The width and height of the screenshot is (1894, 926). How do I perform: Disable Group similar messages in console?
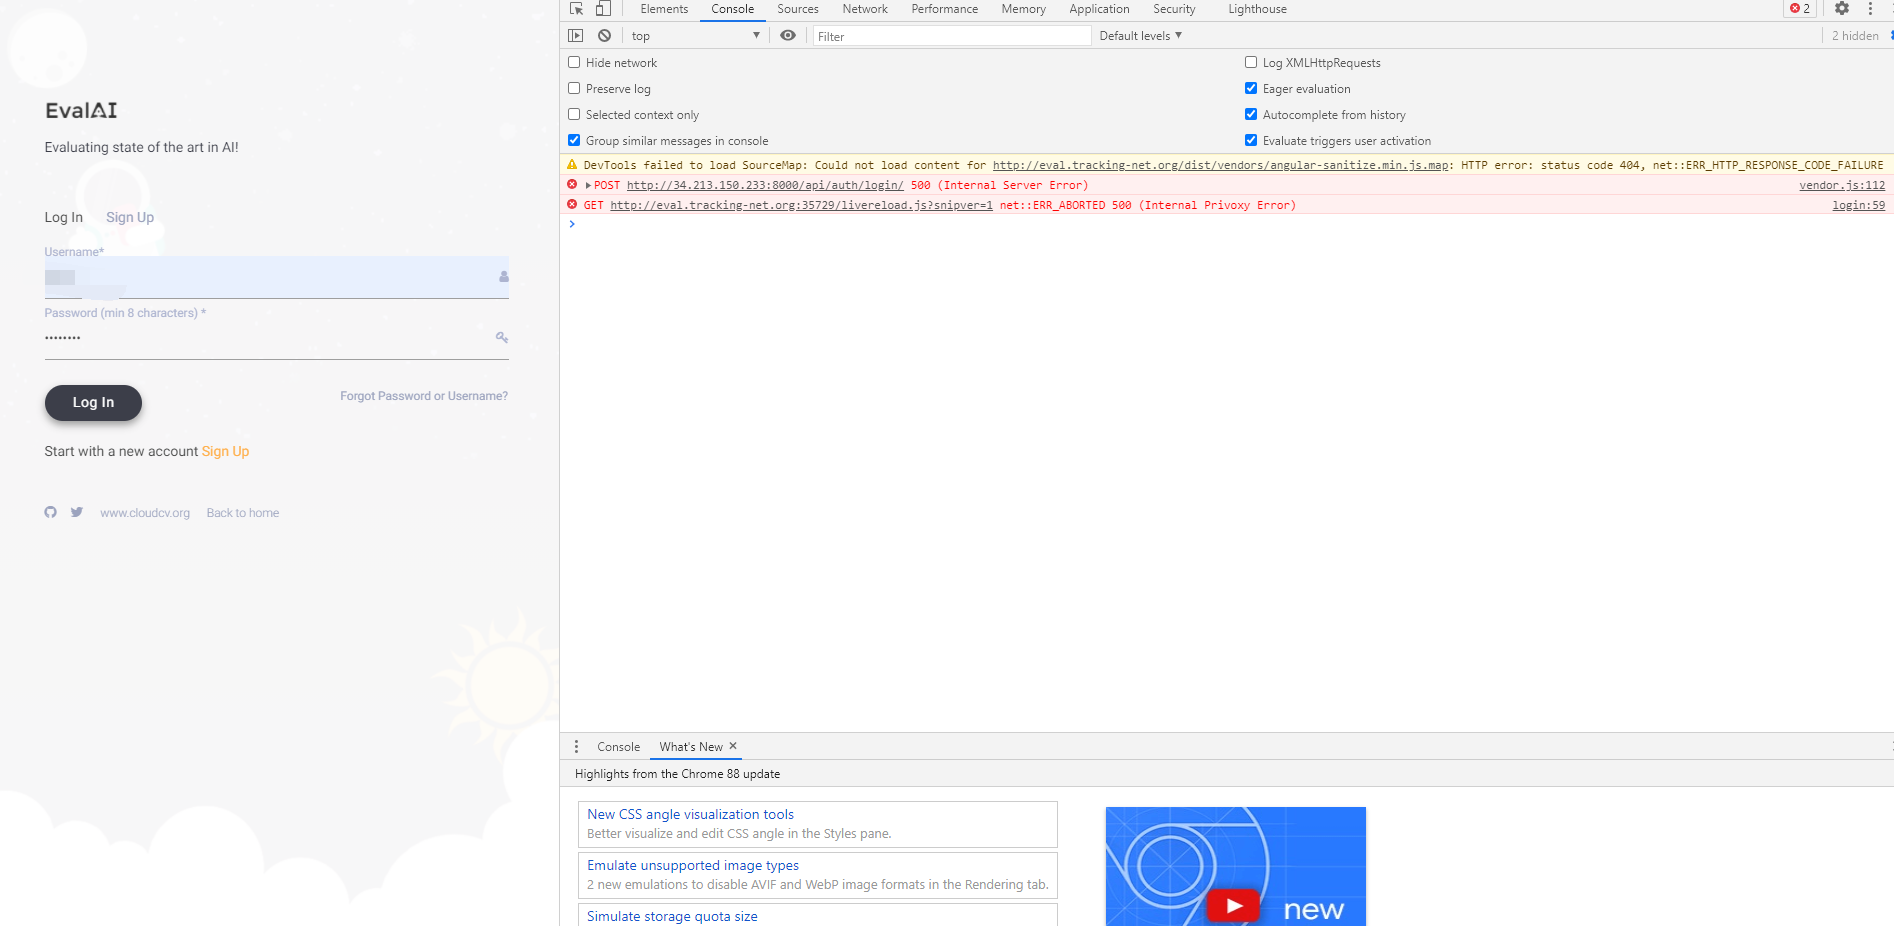click(x=574, y=140)
